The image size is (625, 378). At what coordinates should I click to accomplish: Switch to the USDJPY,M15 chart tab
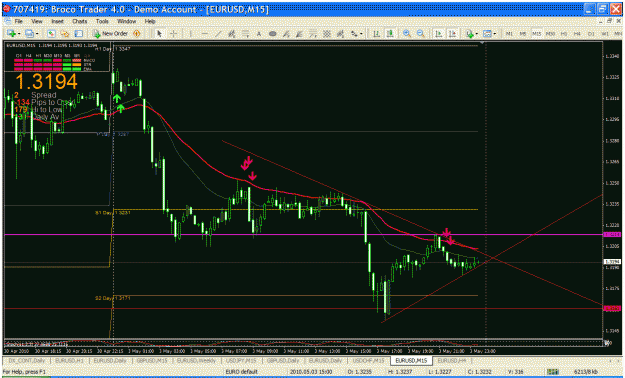pyautogui.click(x=241, y=360)
